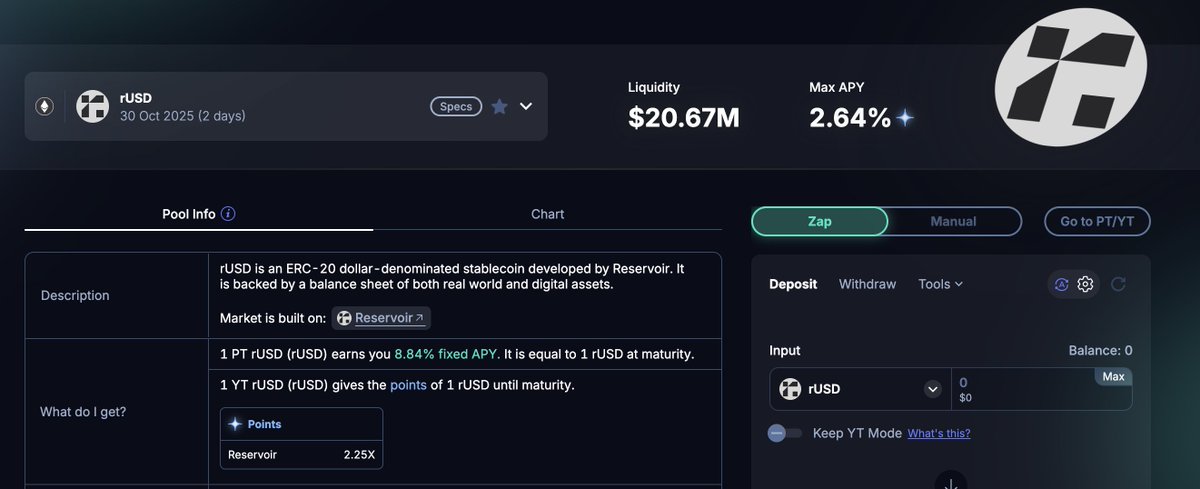
Task: Click the 8.84% fixed APY text
Action: pyautogui.click(x=446, y=354)
